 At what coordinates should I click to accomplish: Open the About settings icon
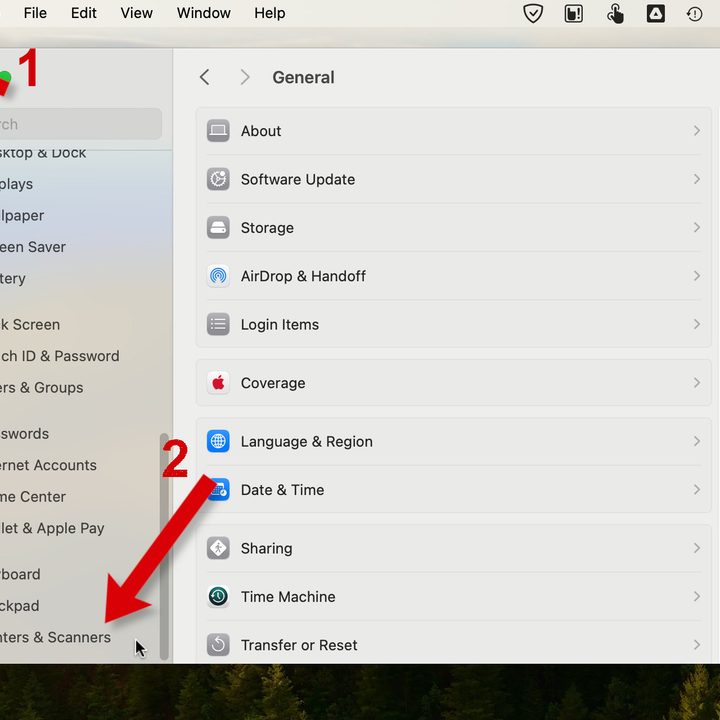tap(218, 131)
